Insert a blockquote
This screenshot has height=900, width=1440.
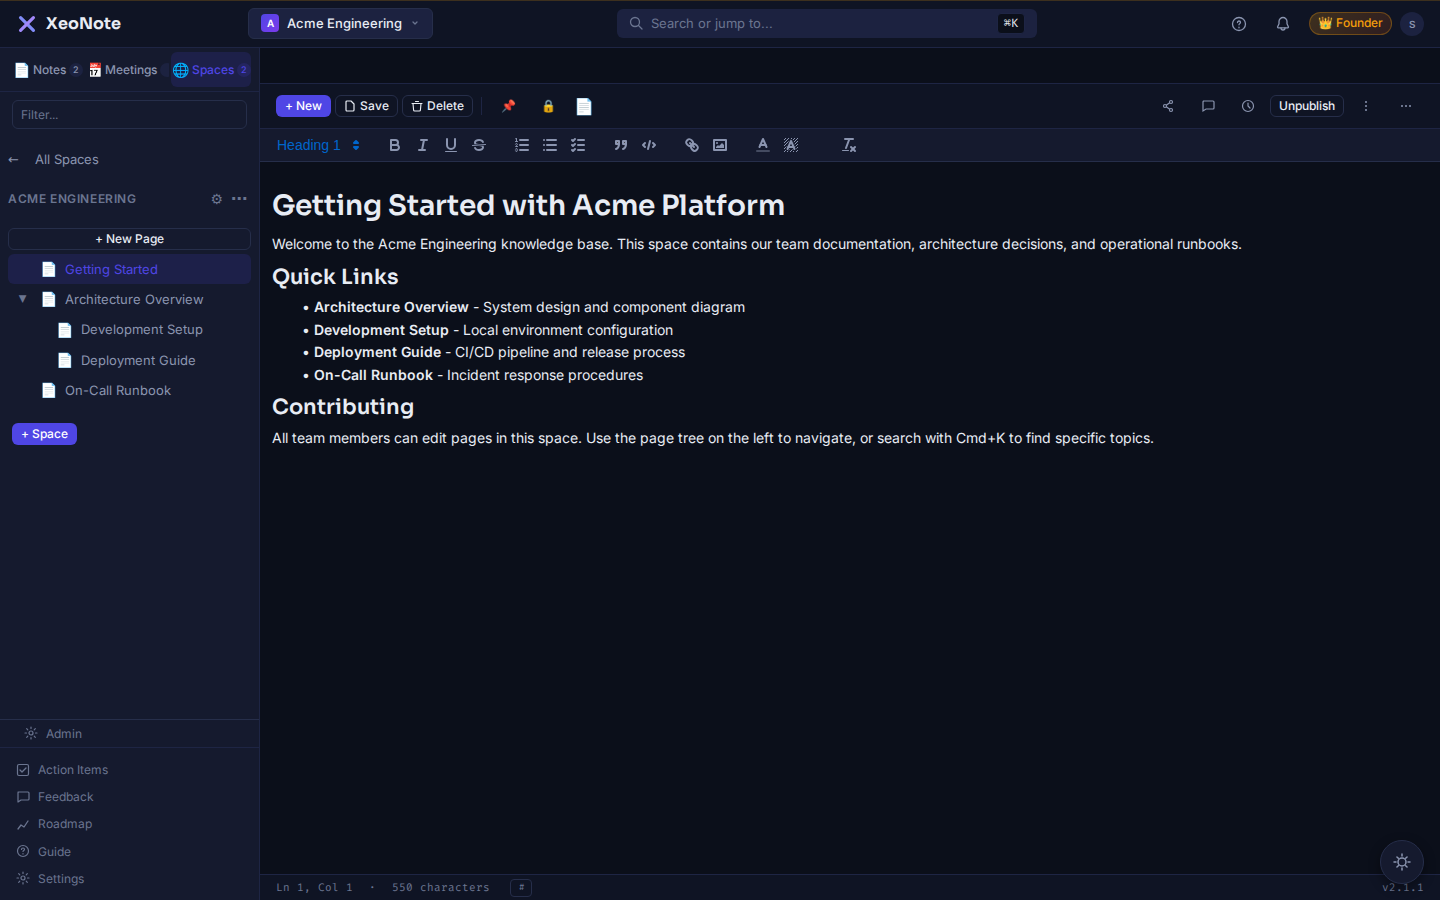click(621, 145)
